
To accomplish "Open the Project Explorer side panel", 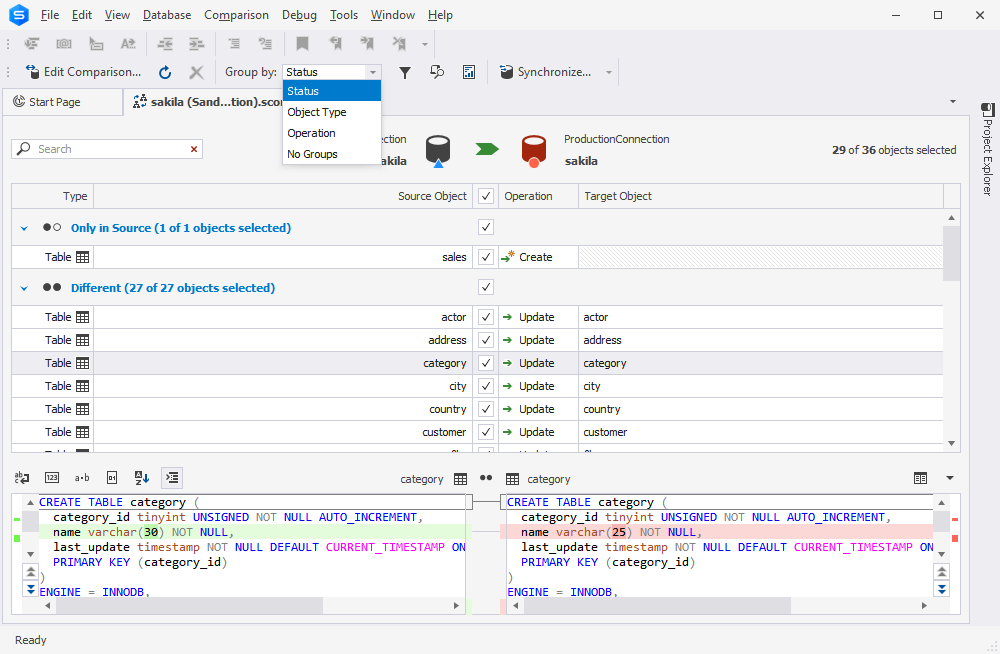I will point(987,149).
